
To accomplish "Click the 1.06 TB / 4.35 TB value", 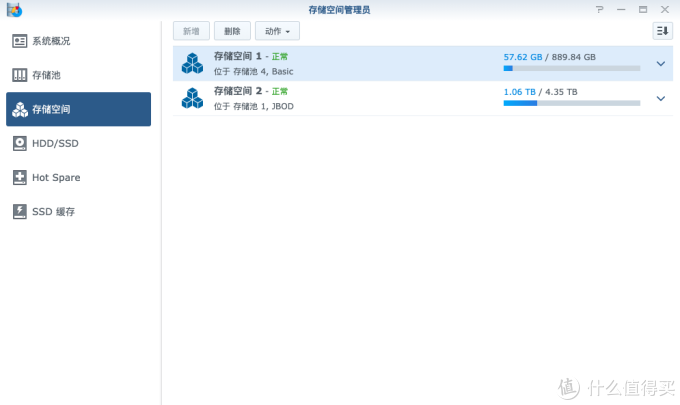I will pos(540,92).
